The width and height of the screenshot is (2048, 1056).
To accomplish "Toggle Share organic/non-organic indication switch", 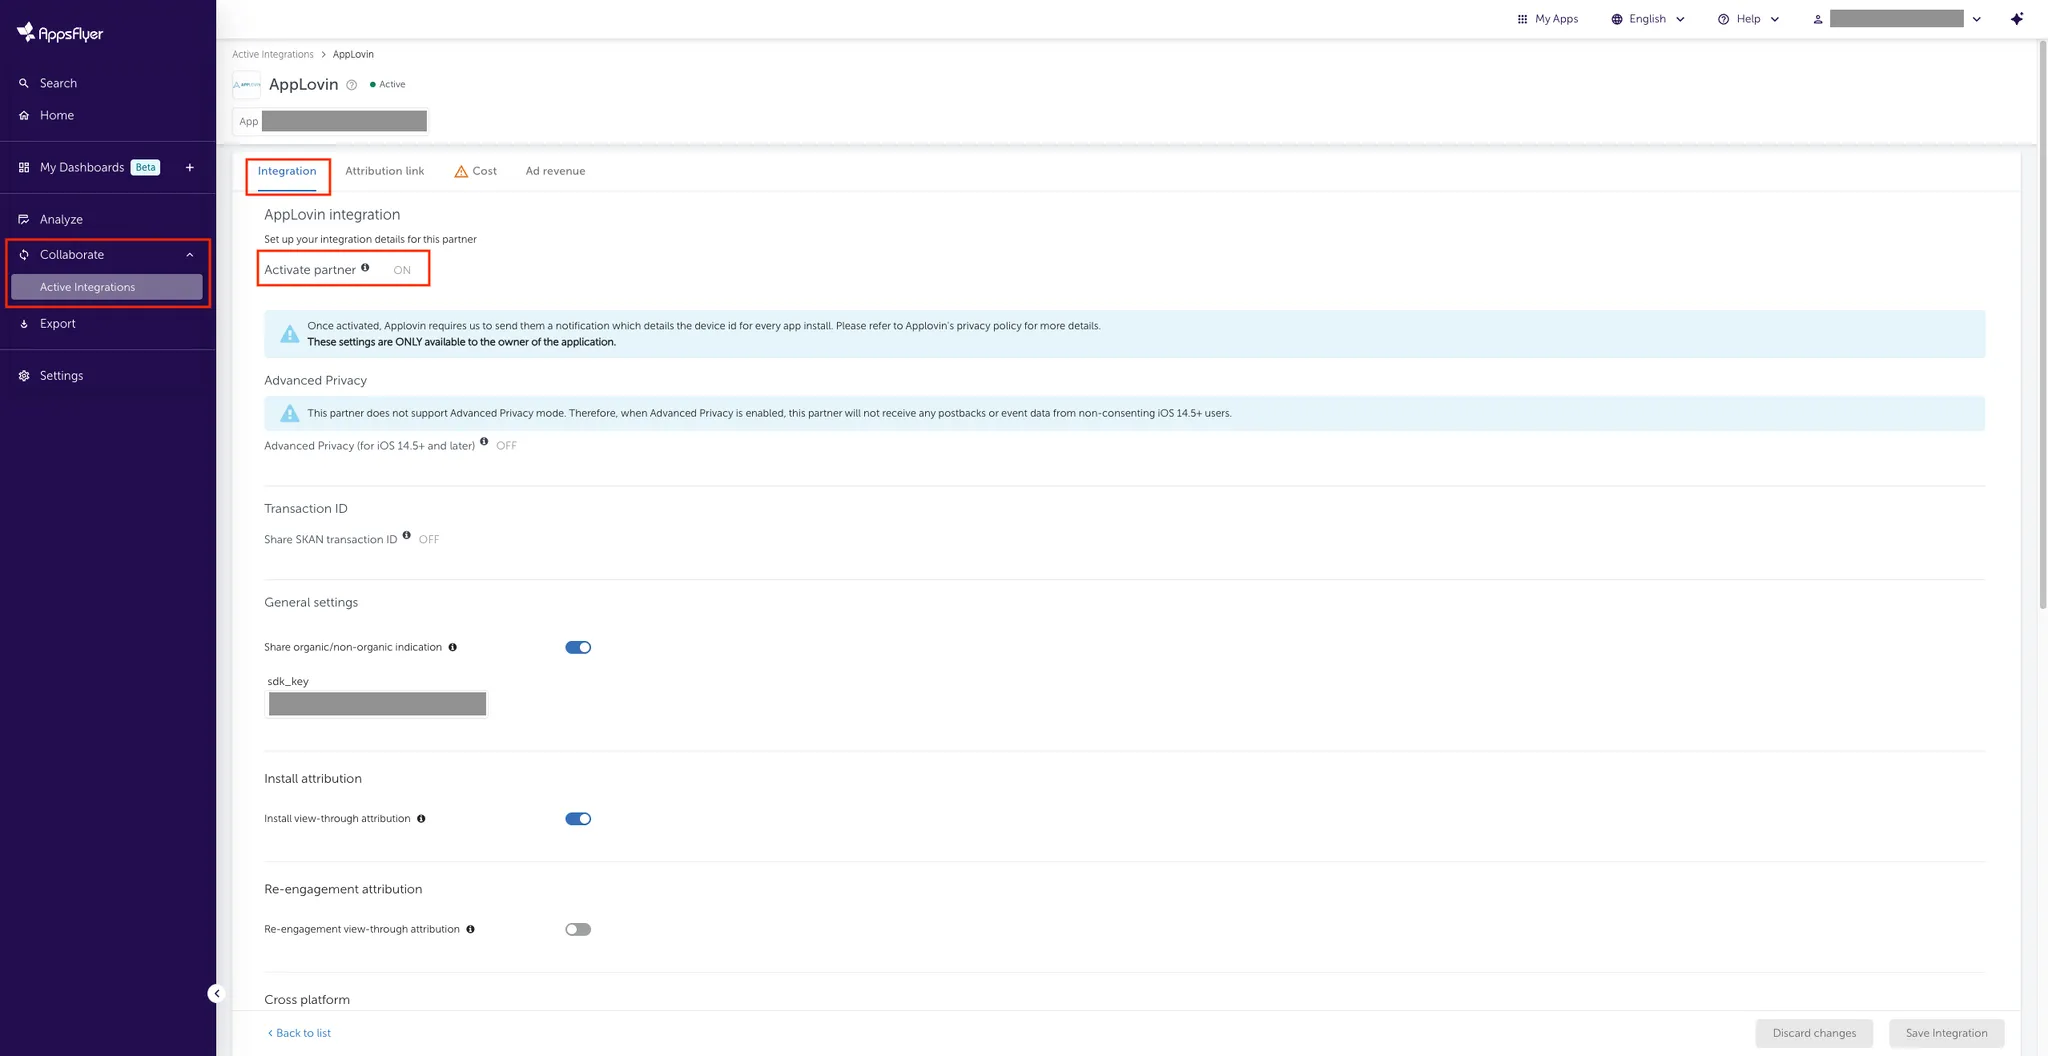I will pyautogui.click(x=578, y=647).
